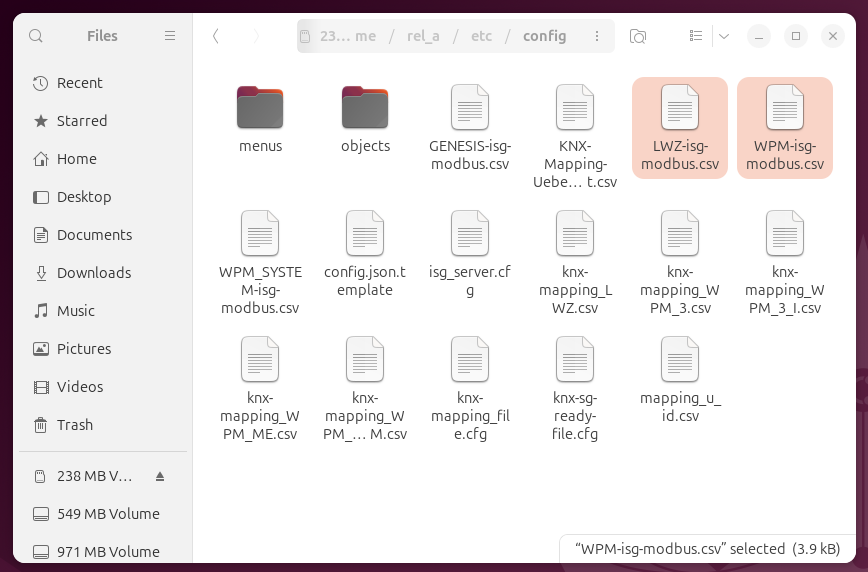This screenshot has width=868, height=572.
Task: Eject the 238 MB volume
Action: 160,476
